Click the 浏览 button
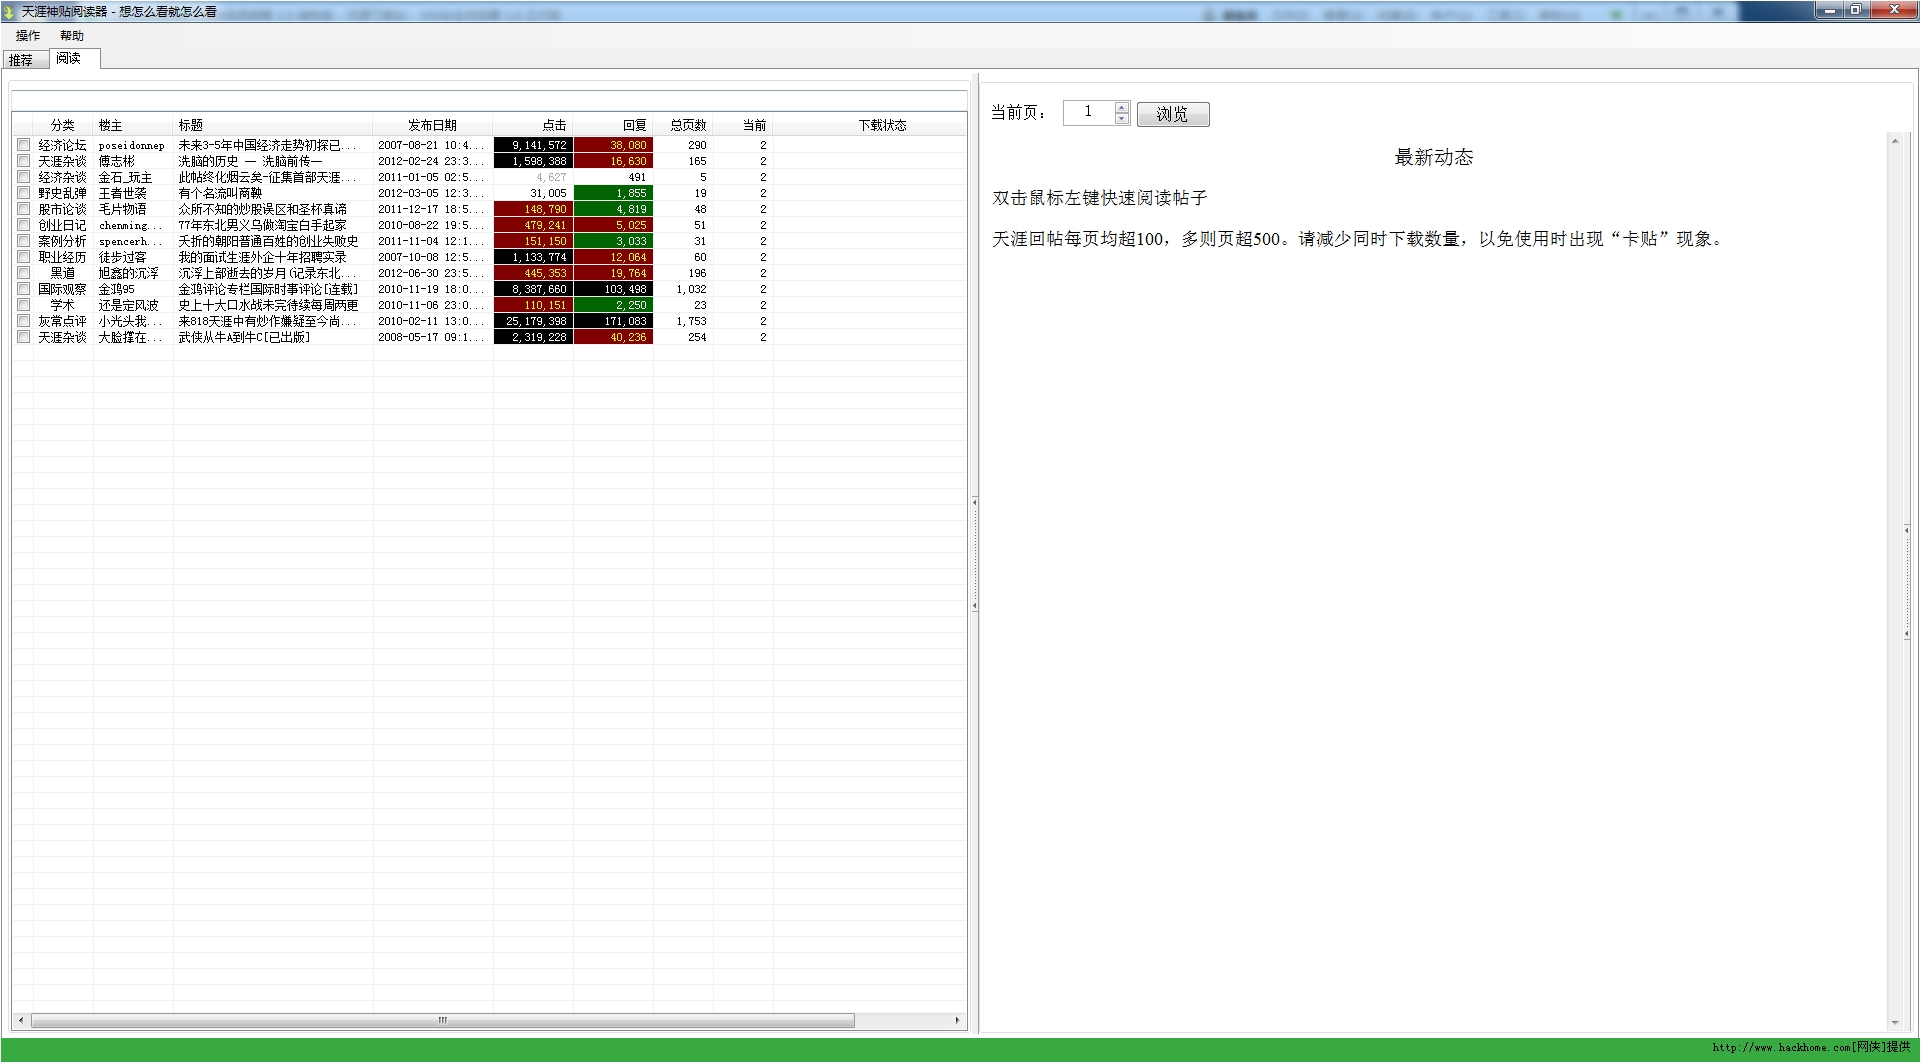This screenshot has height=1063, width=1921. (x=1173, y=114)
